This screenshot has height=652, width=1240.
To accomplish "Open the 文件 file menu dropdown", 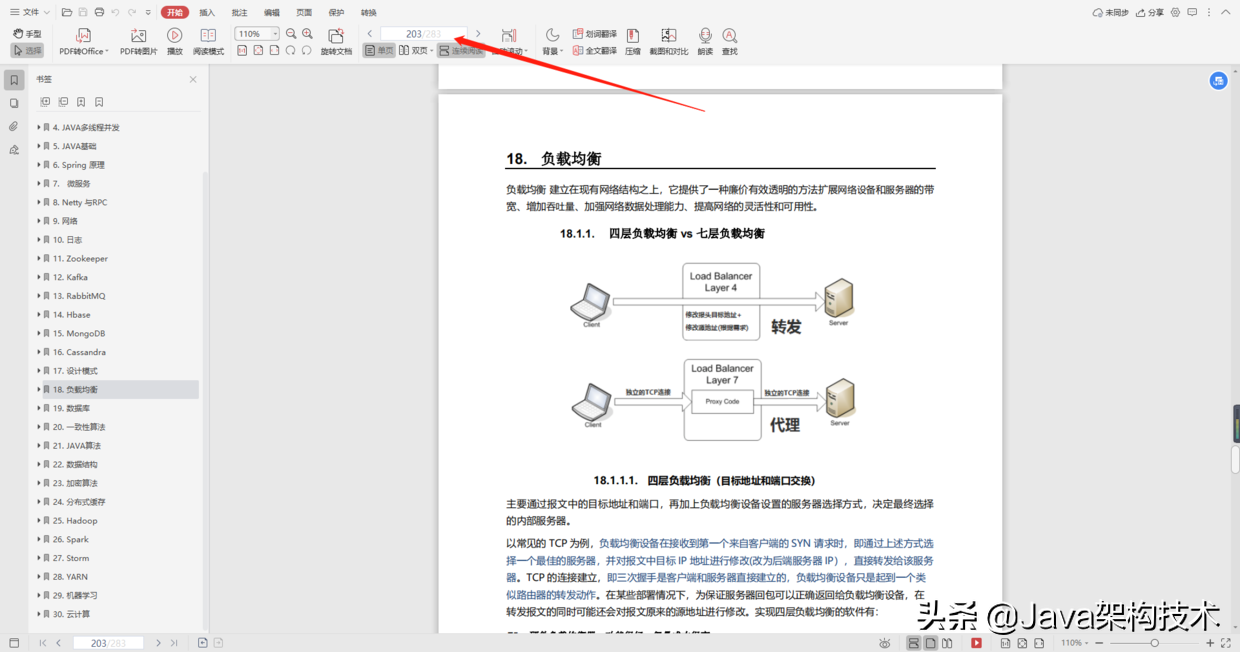I will pos(28,12).
